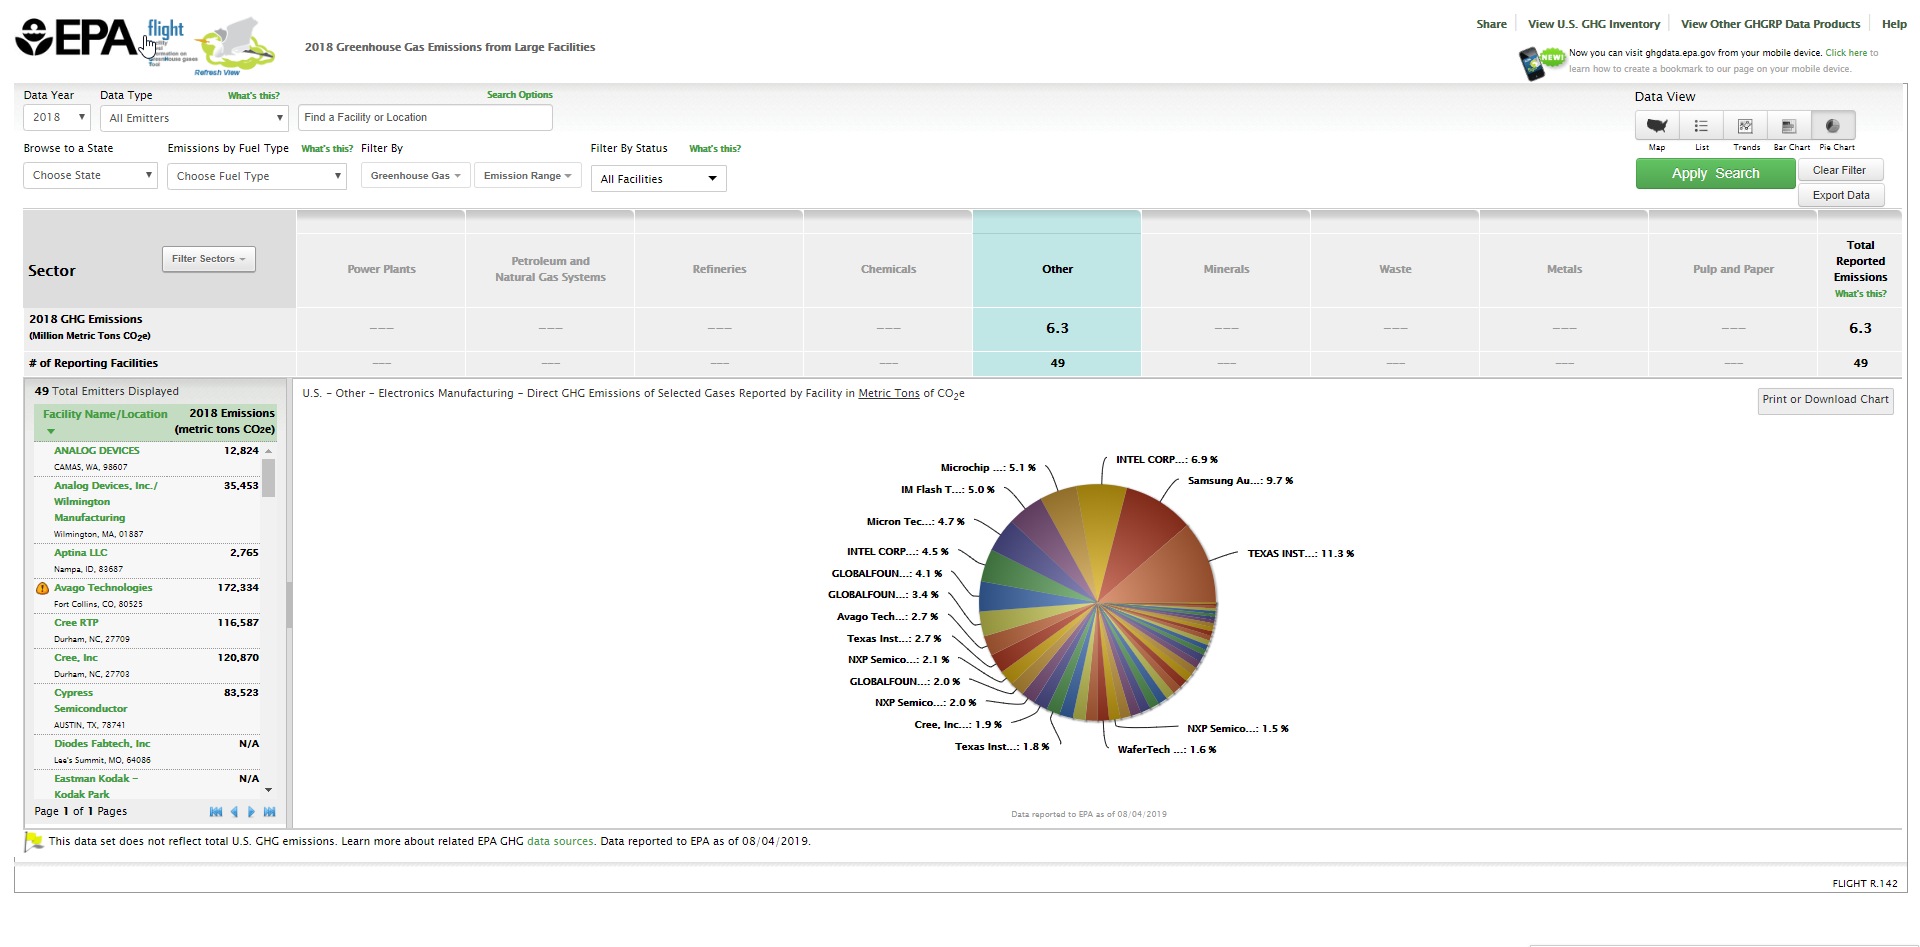Open the Avago Technologies facility

coord(103,588)
